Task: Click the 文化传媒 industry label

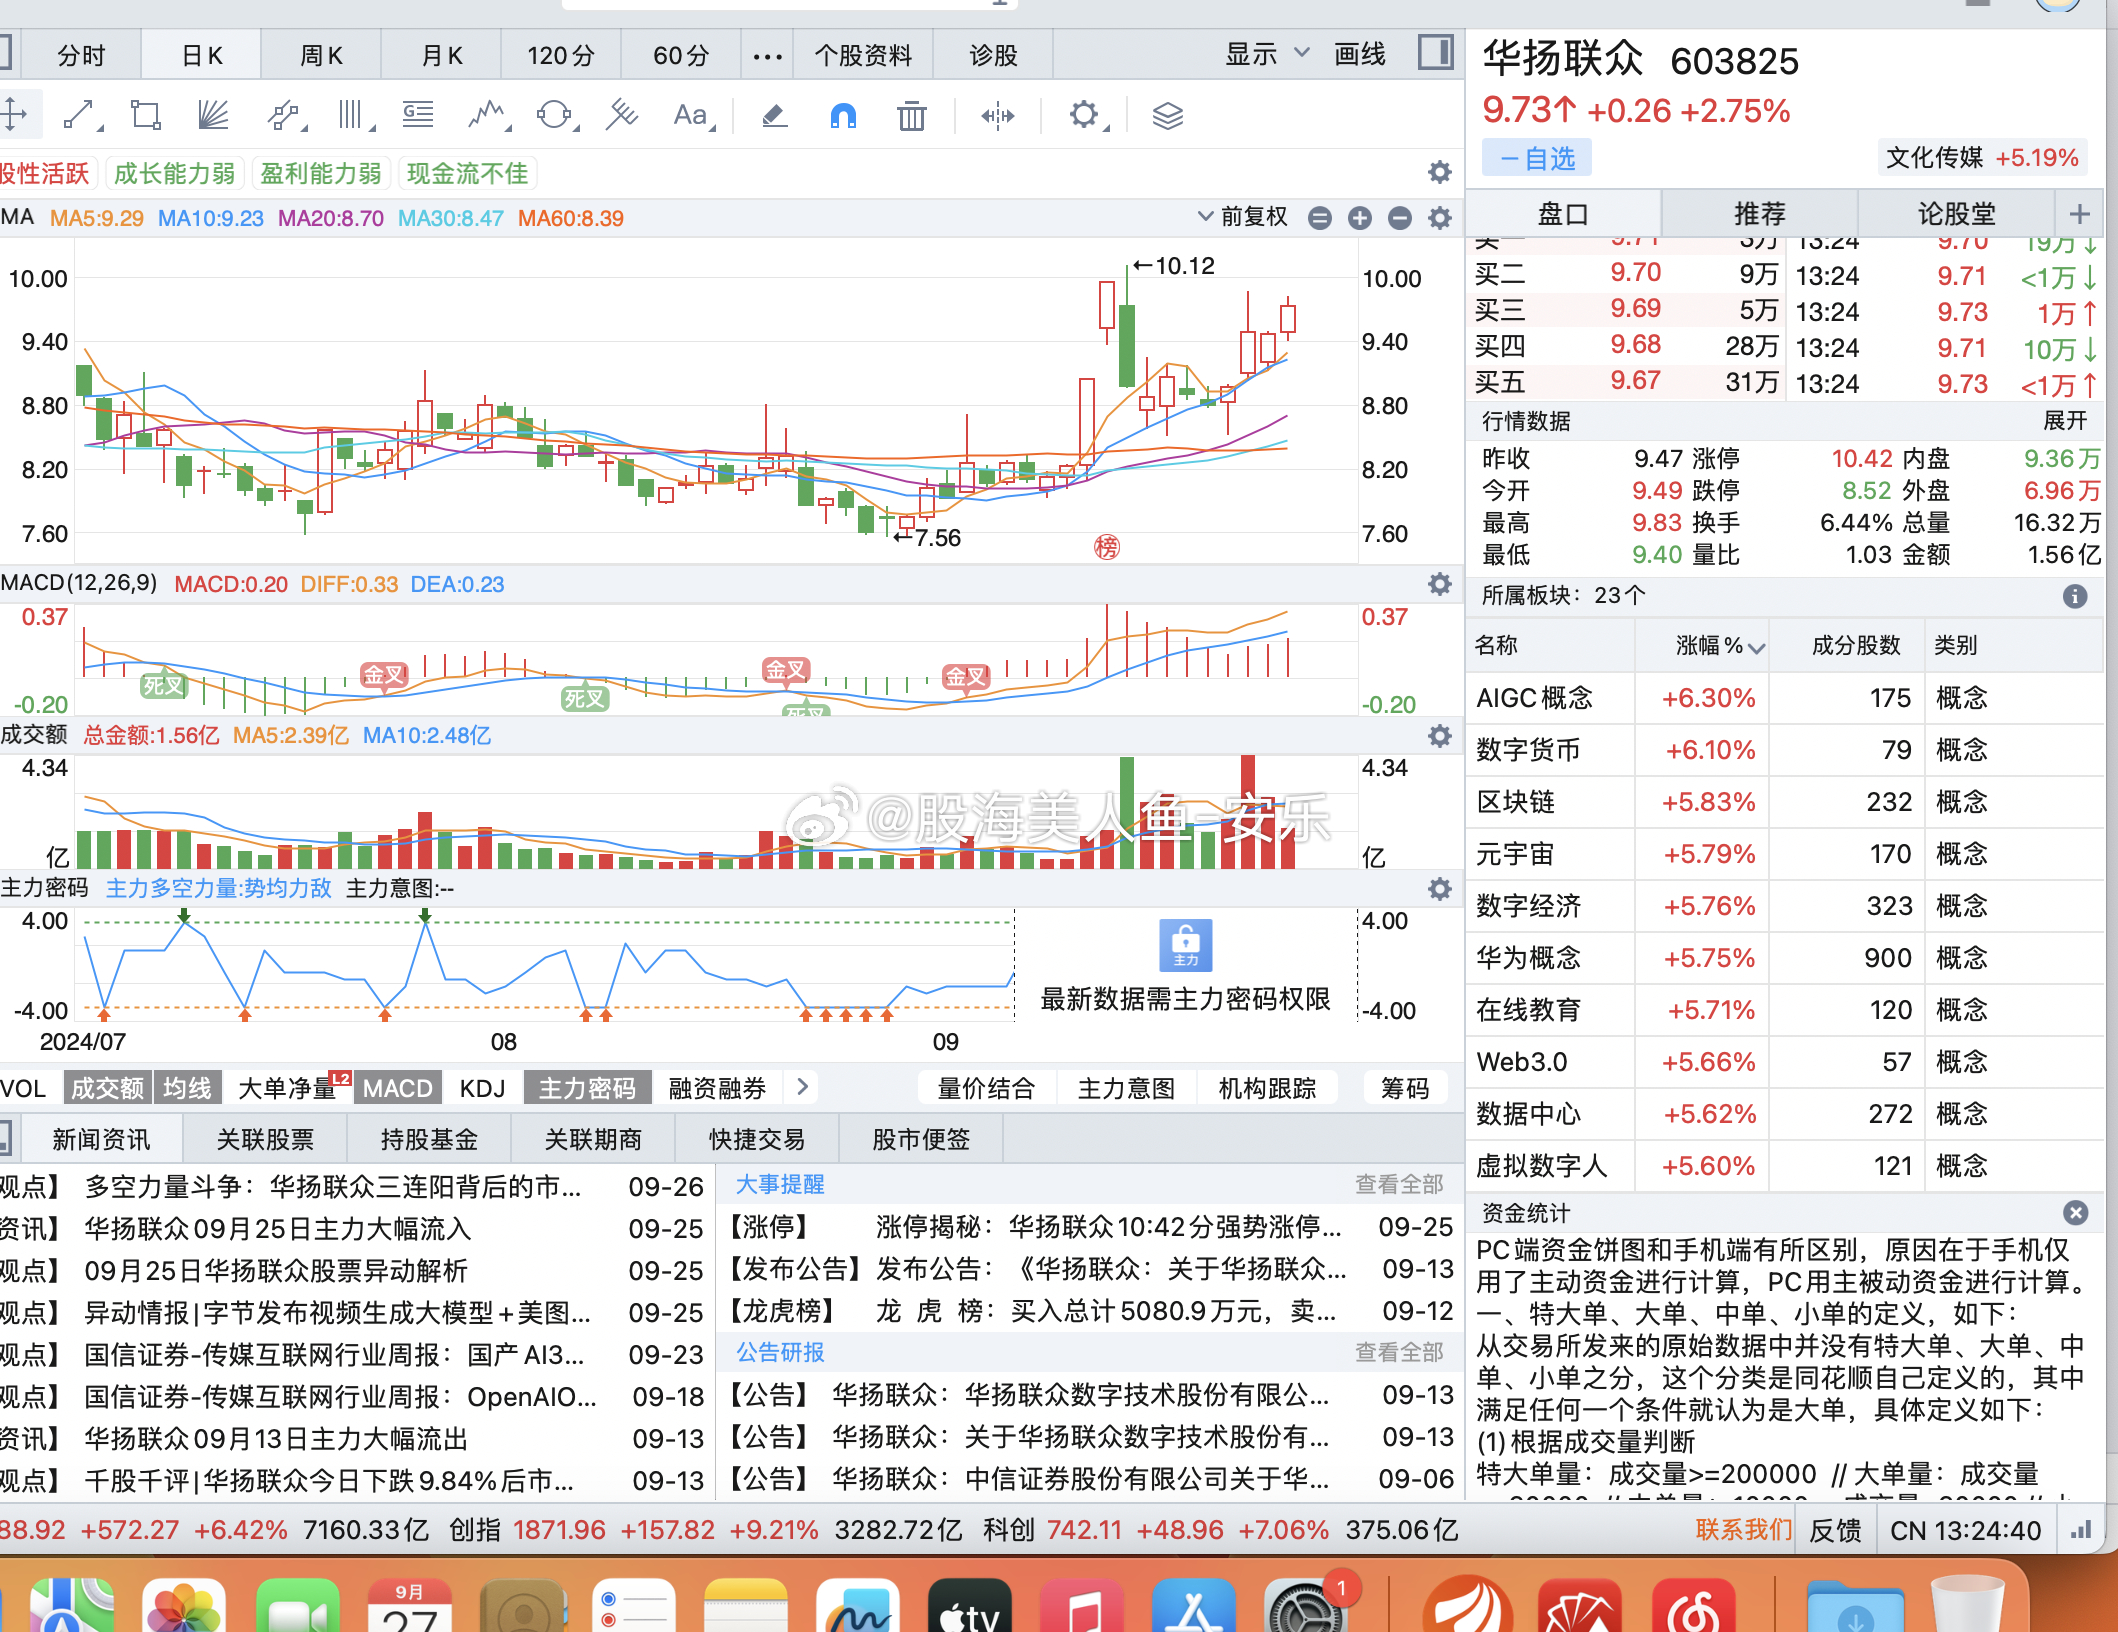Action: (x=1934, y=158)
